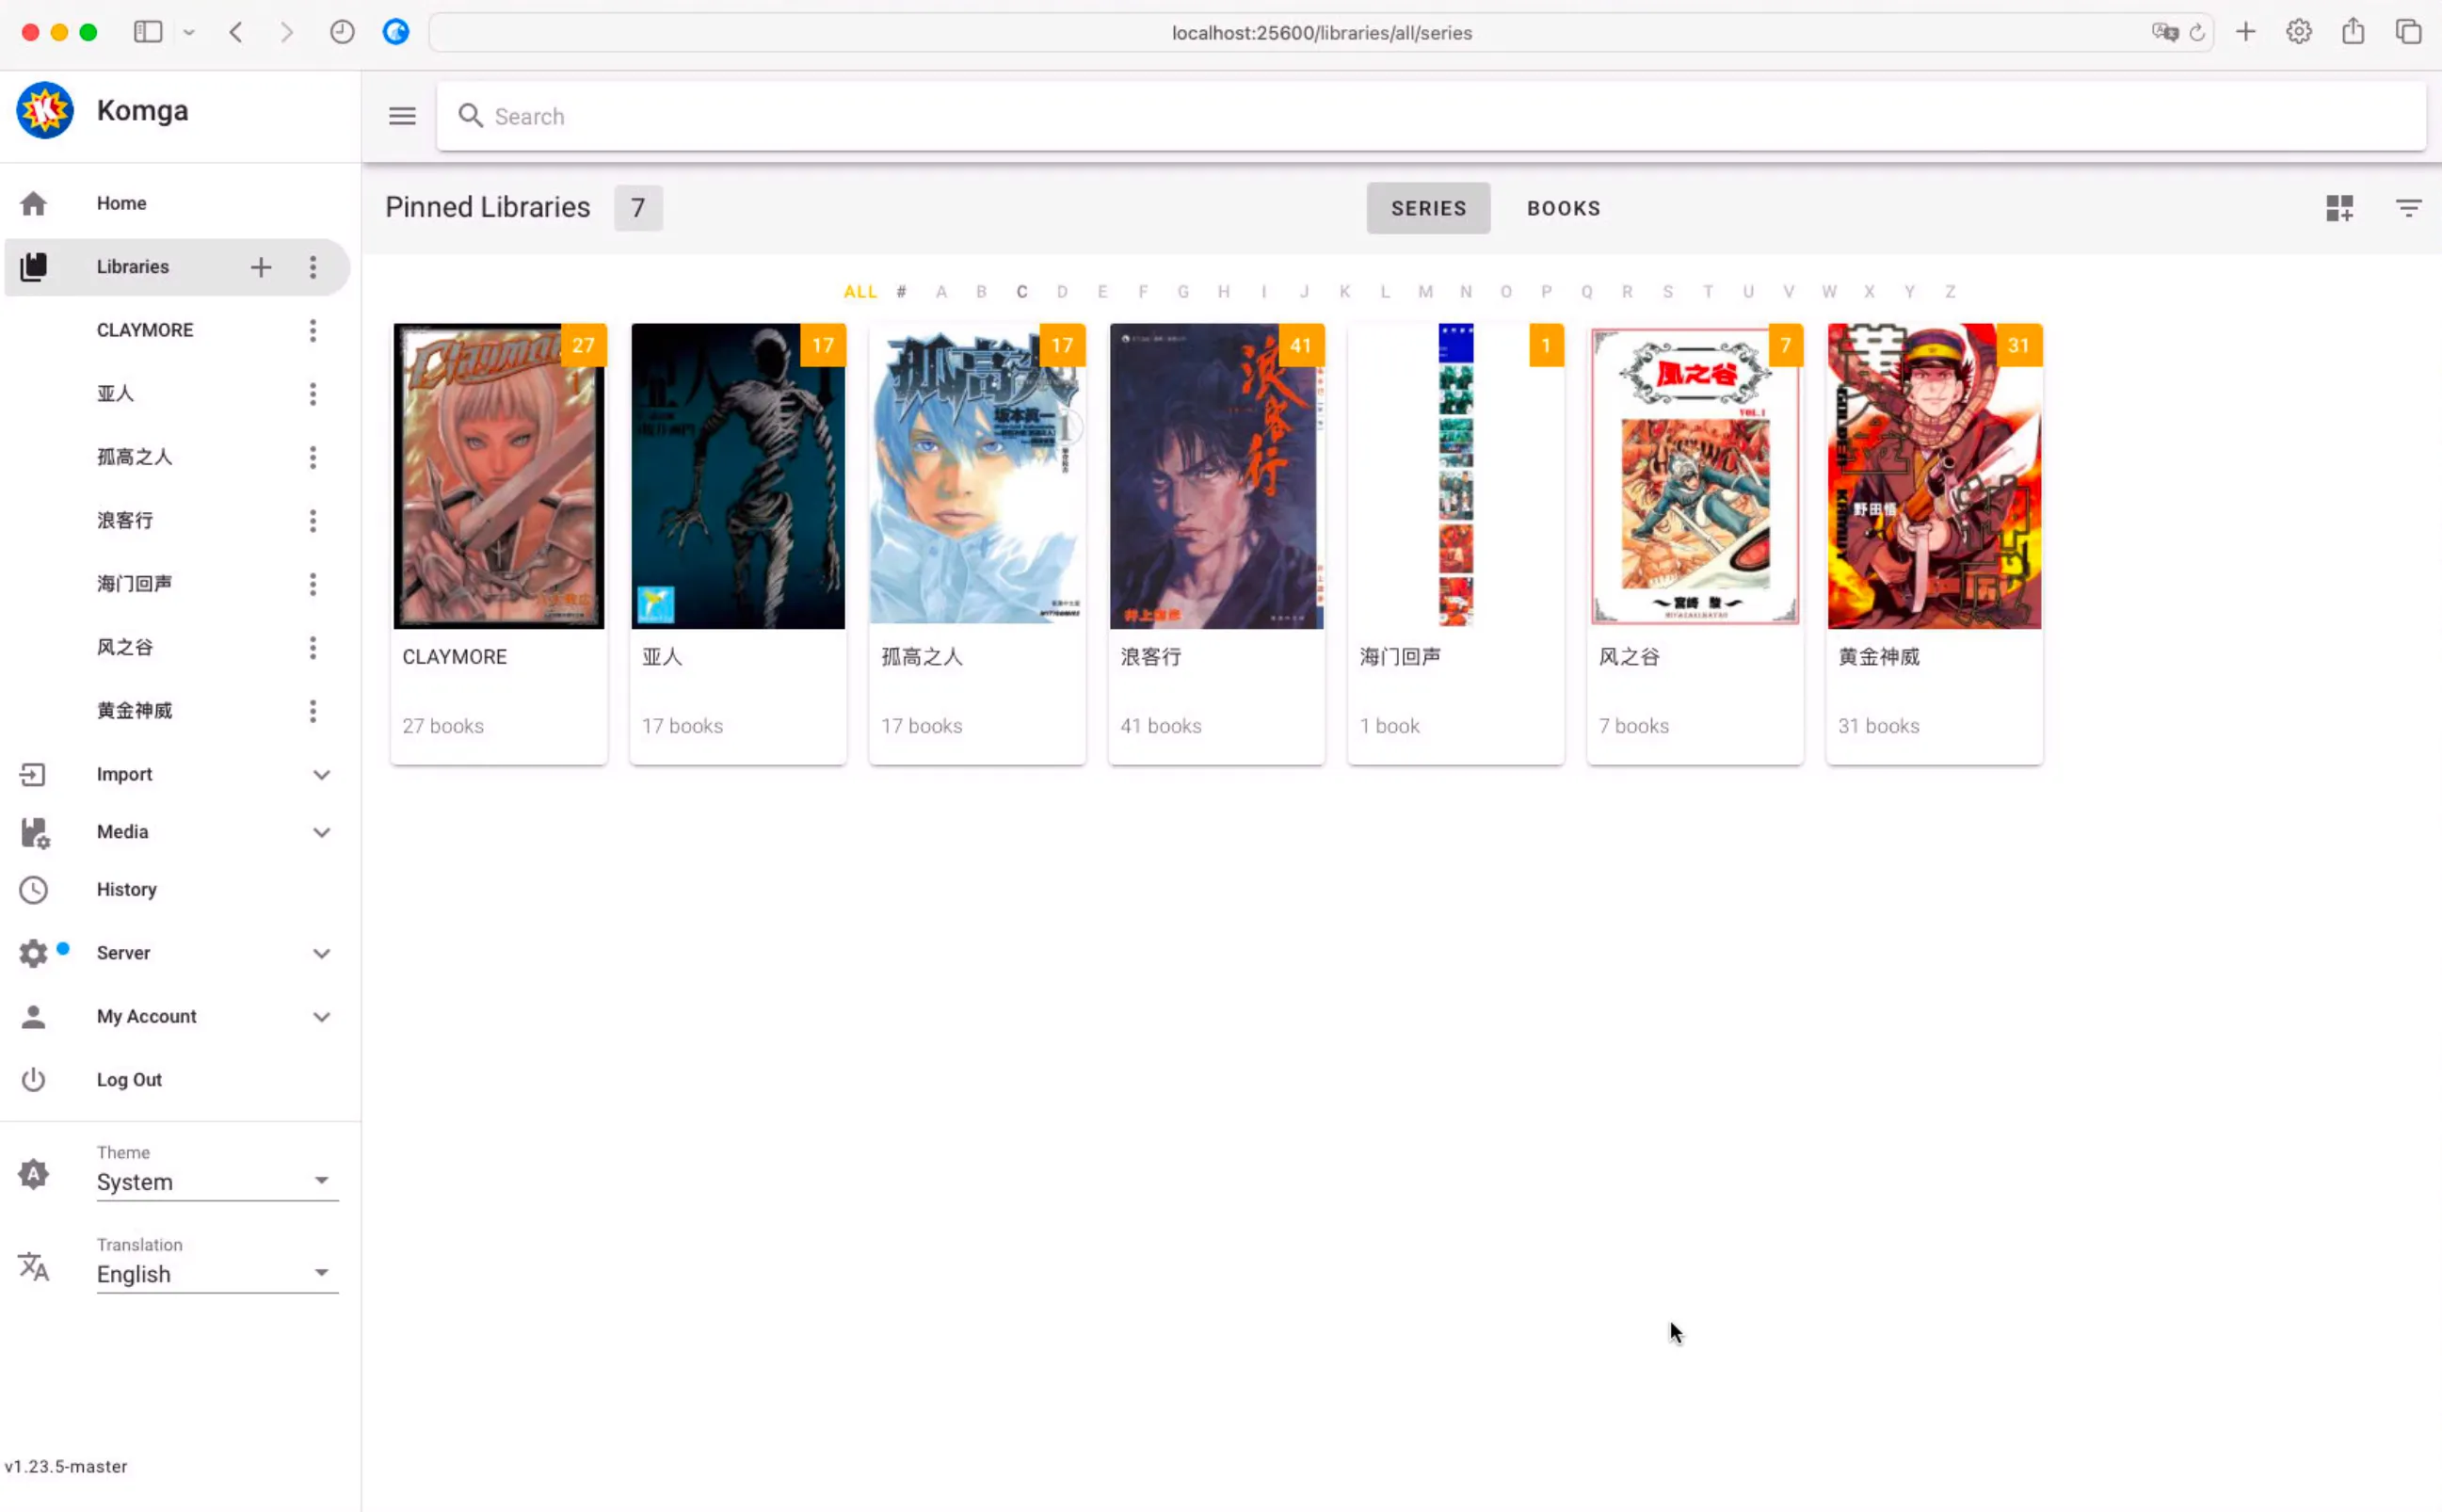The width and height of the screenshot is (2442, 1512).
Task: Select the SERIES tab
Action: coord(1427,208)
